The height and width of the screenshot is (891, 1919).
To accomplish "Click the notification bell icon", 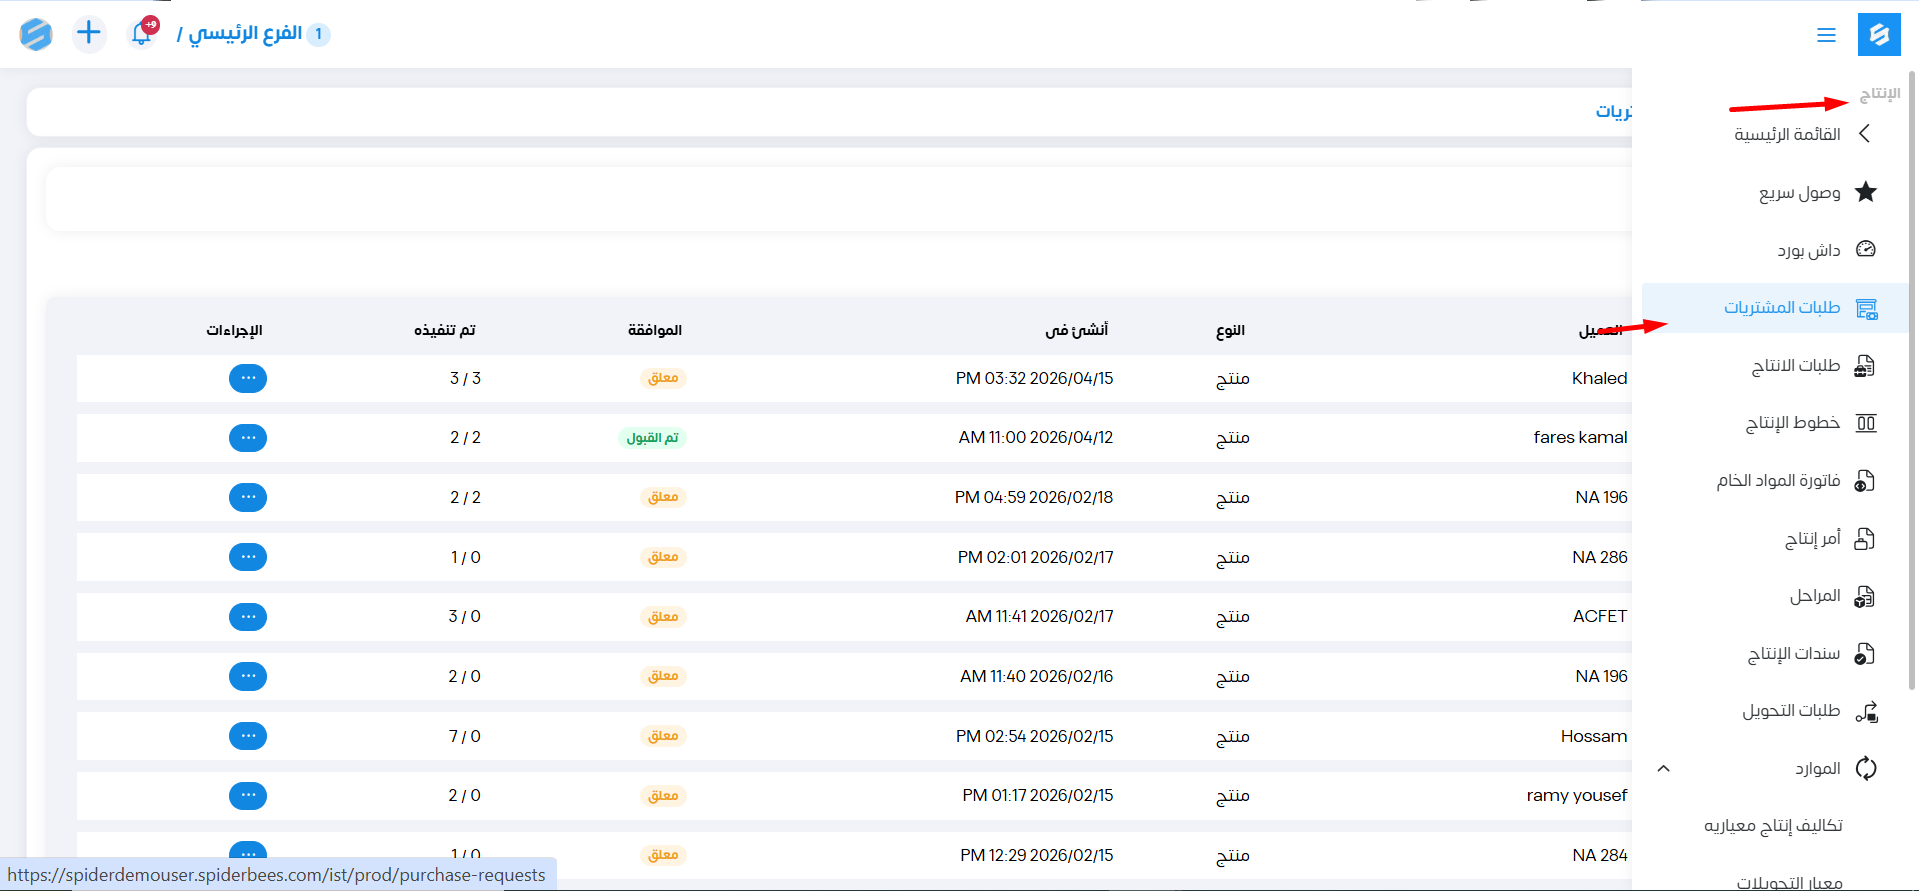I will pyautogui.click(x=142, y=33).
